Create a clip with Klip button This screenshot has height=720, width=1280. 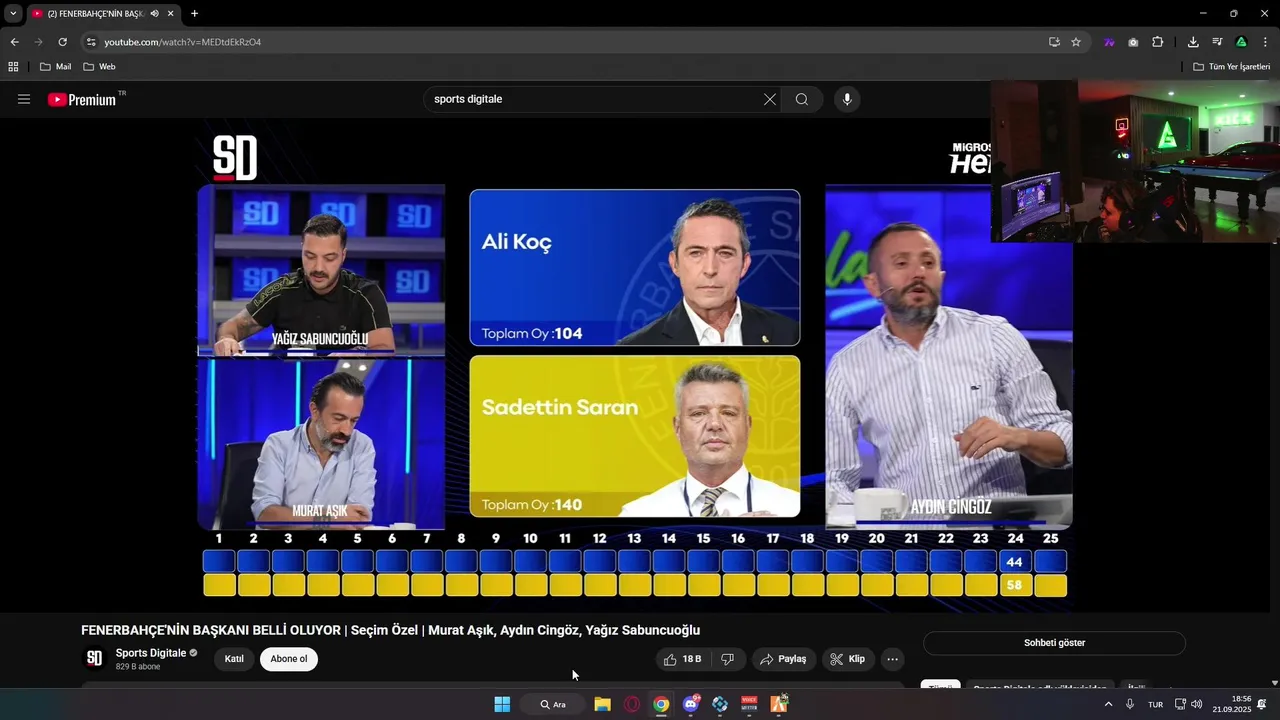coord(848,659)
